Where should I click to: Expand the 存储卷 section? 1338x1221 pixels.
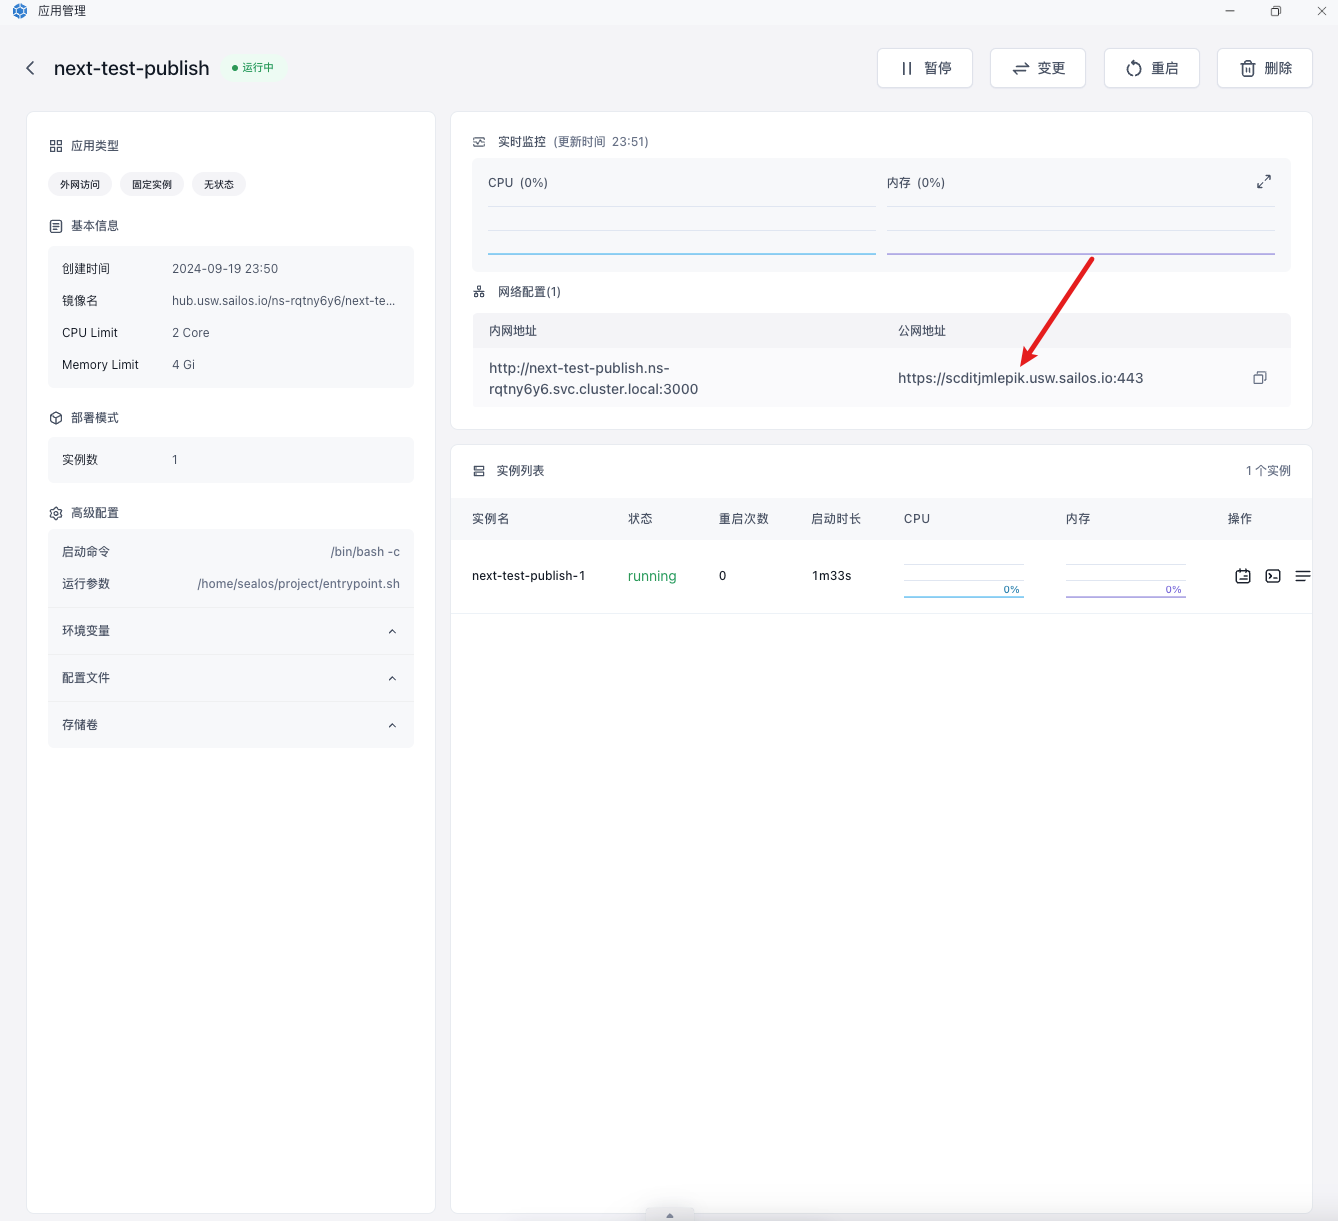click(231, 725)
